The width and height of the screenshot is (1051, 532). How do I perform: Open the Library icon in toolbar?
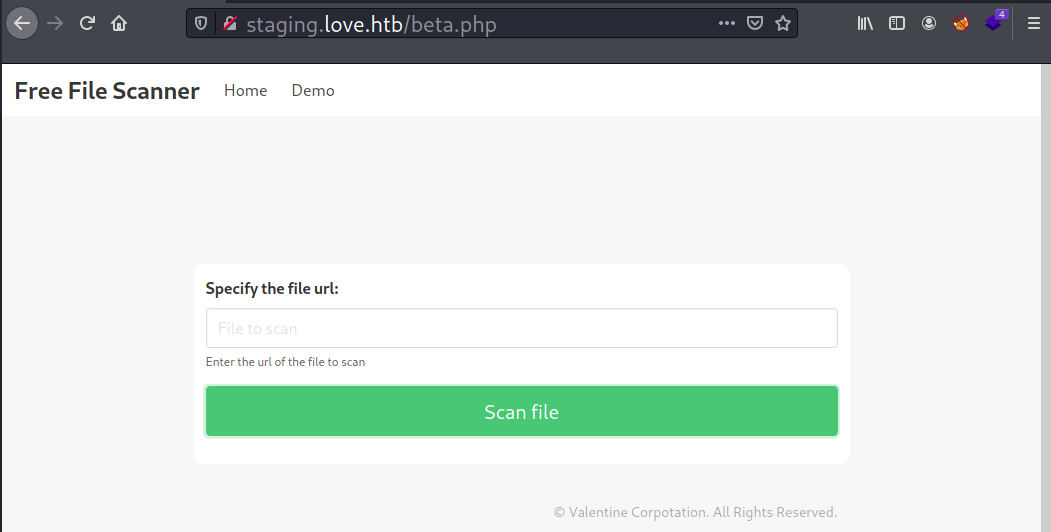coord(865,23)
